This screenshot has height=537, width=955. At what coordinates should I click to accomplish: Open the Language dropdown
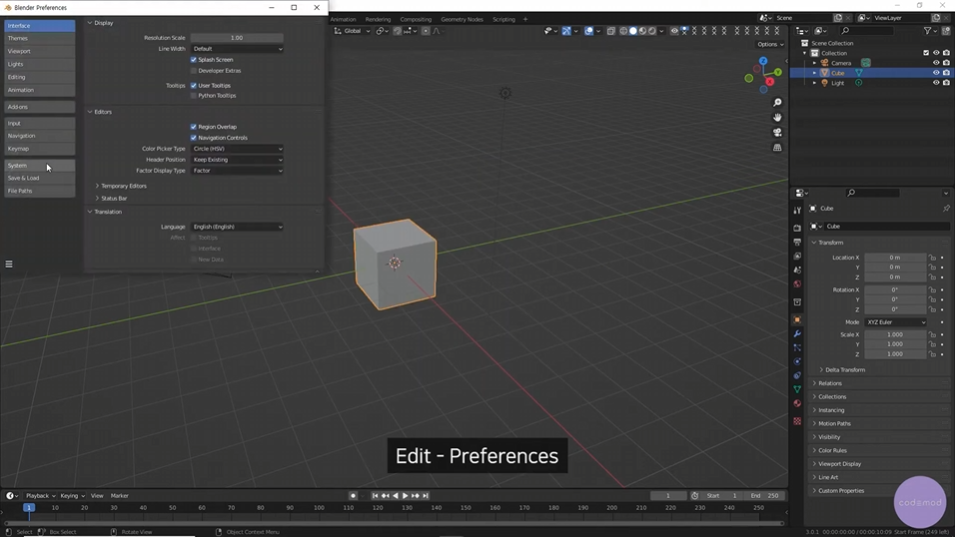237,226
